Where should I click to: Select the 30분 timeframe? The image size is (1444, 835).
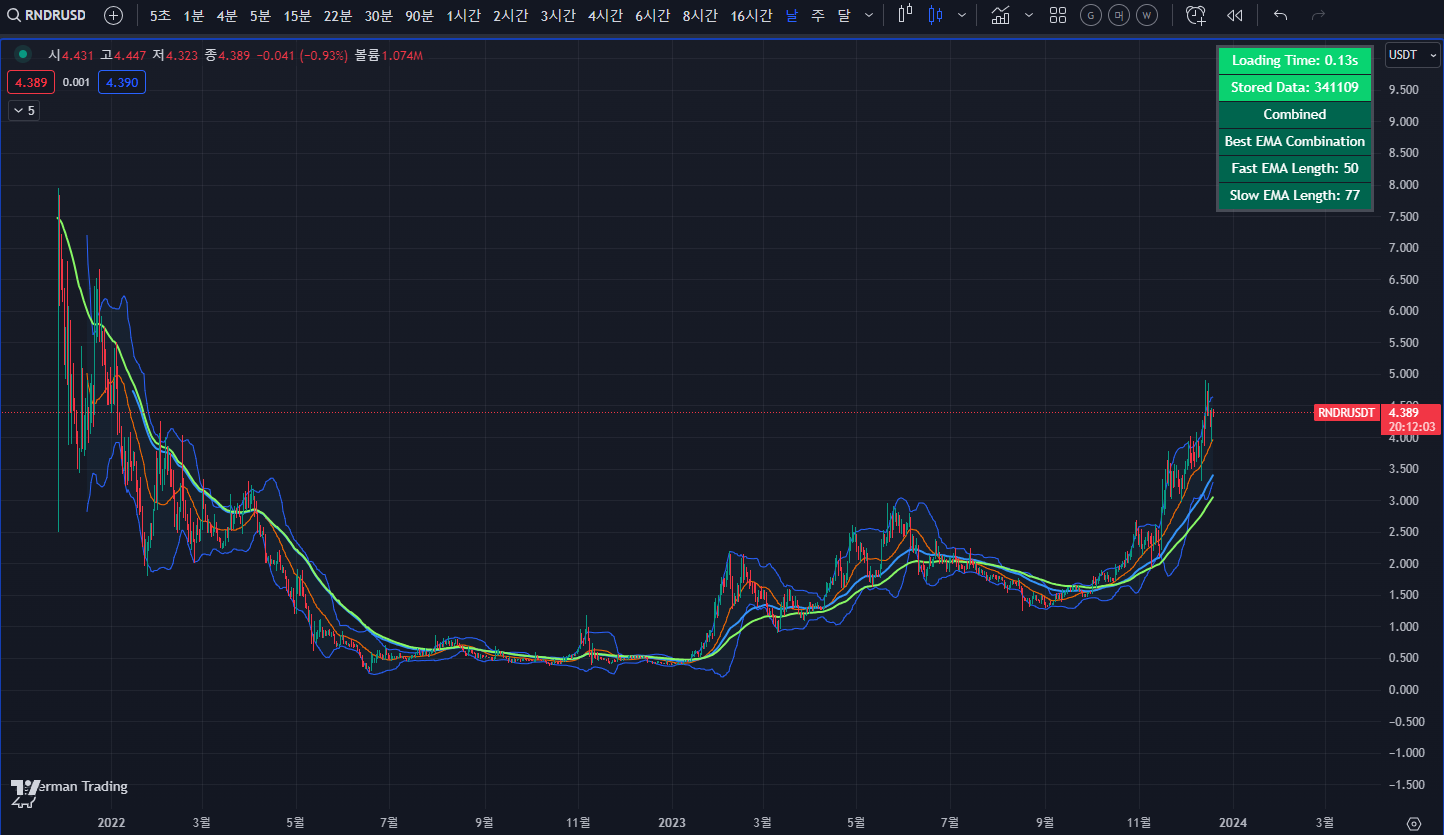tap(378, 15)
